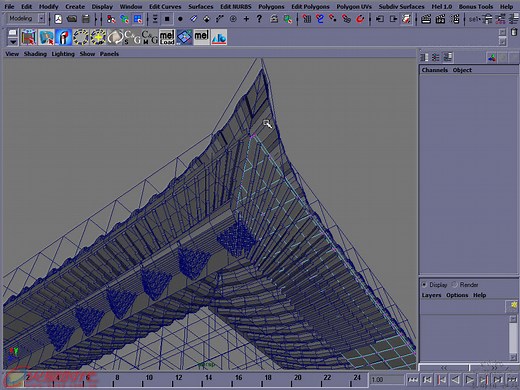Click the plain mel shelf button
Viewport: 520px width, 390px height.
click(202, 37)
